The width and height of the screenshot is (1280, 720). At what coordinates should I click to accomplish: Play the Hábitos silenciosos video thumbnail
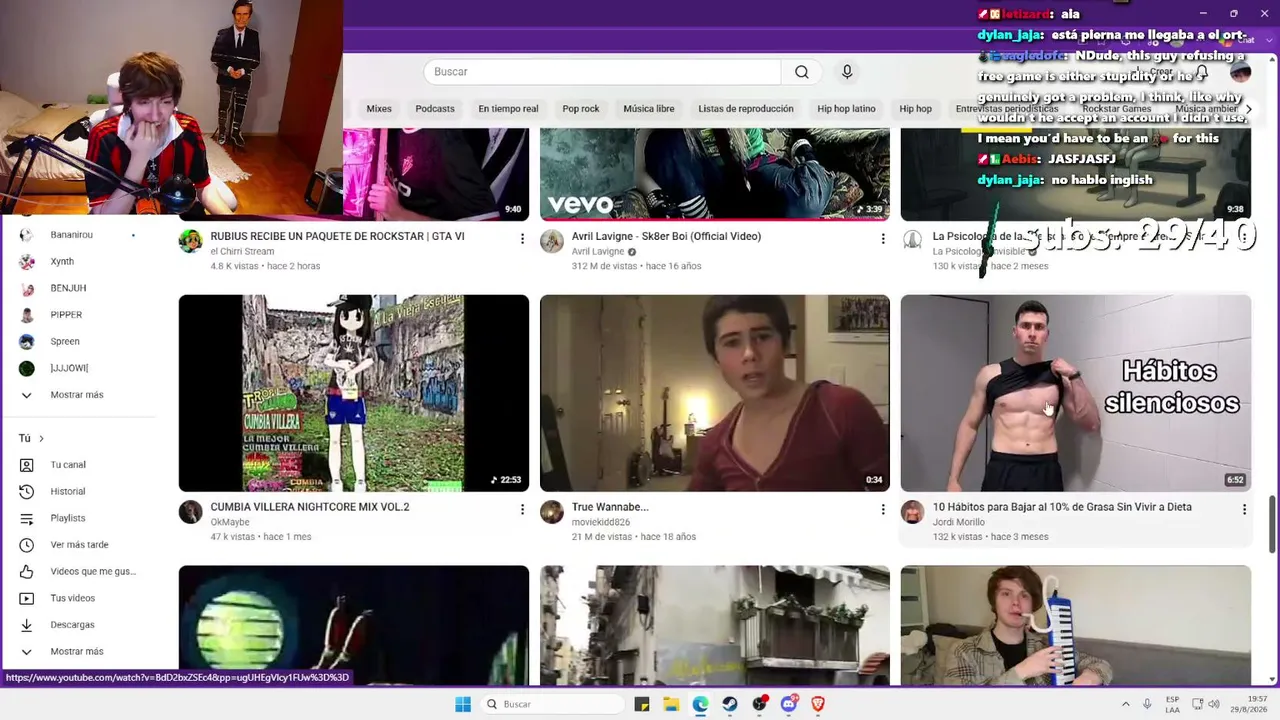pos(1076,393)
